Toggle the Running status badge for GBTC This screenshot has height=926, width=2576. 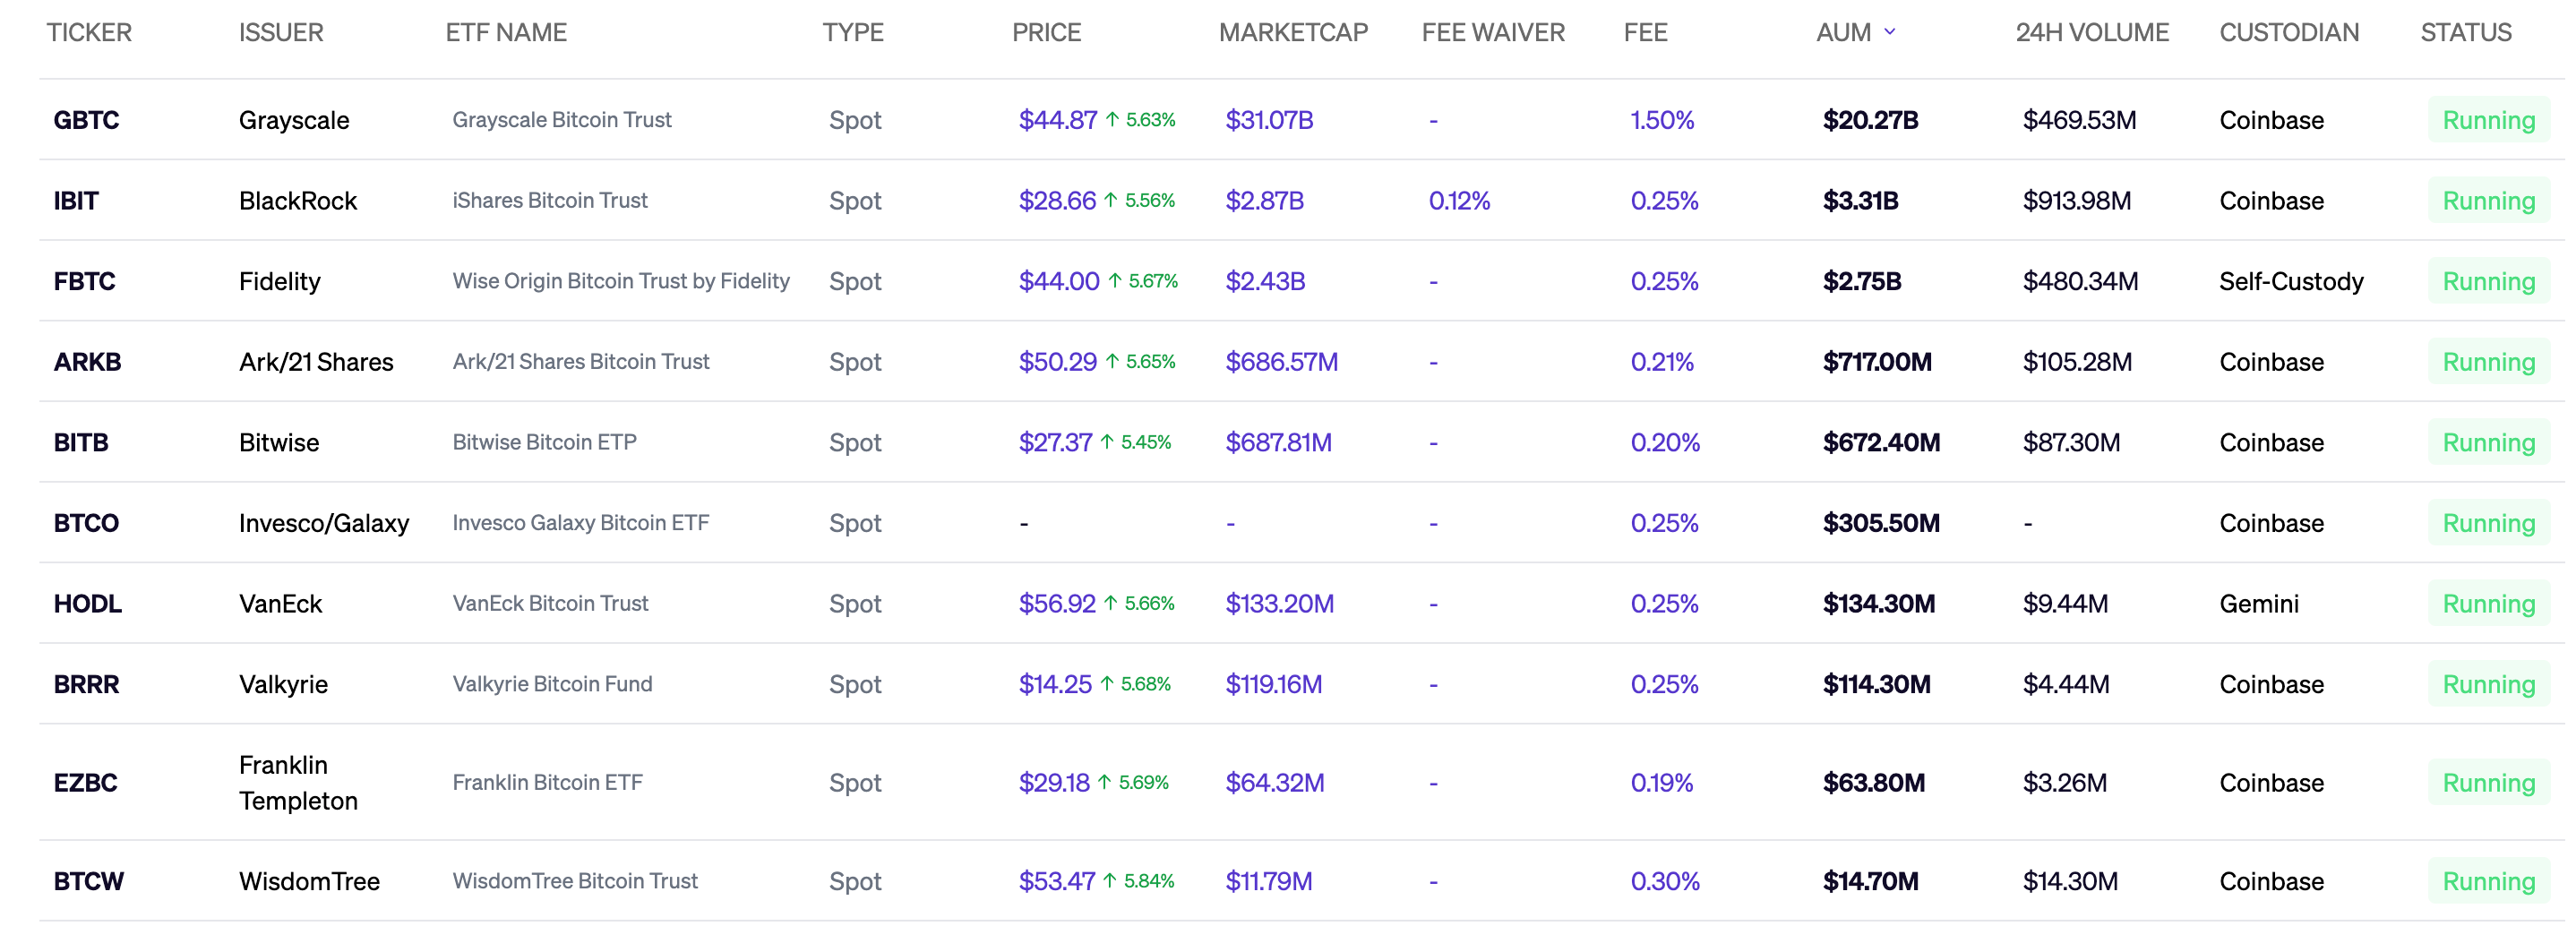coord(2489,120)
